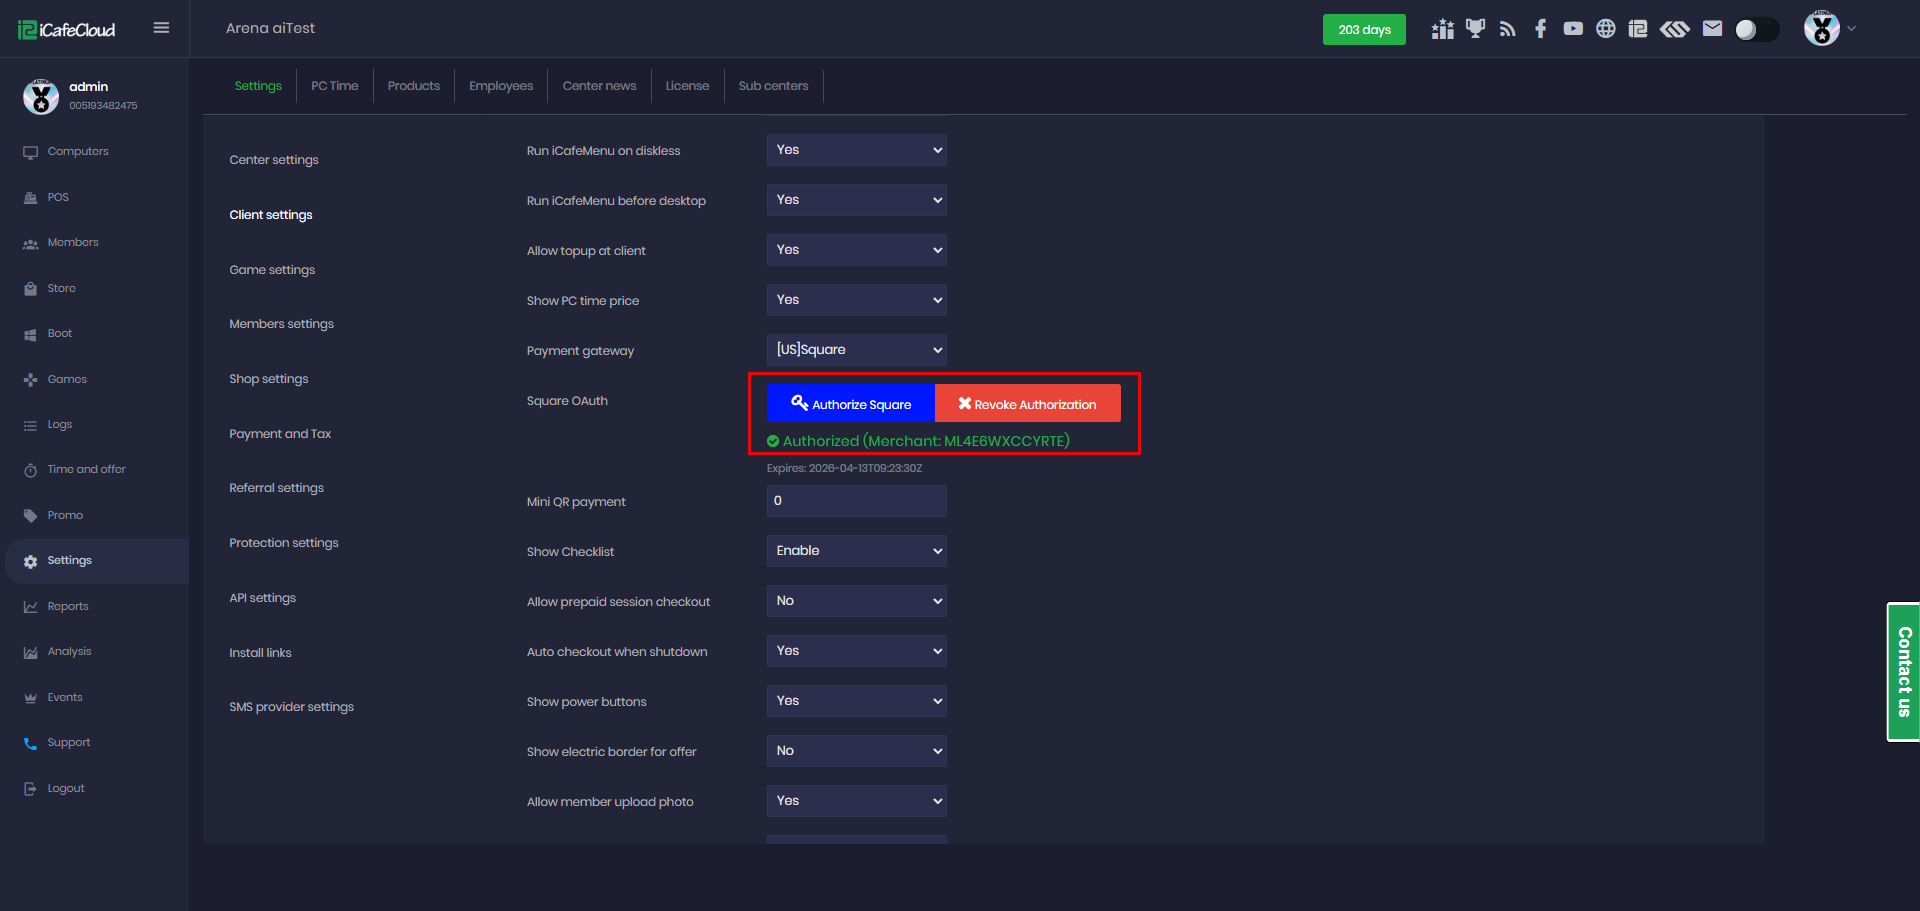Expand the Payment gateway dropdown

pyautogui.click(x=856, y=350)
